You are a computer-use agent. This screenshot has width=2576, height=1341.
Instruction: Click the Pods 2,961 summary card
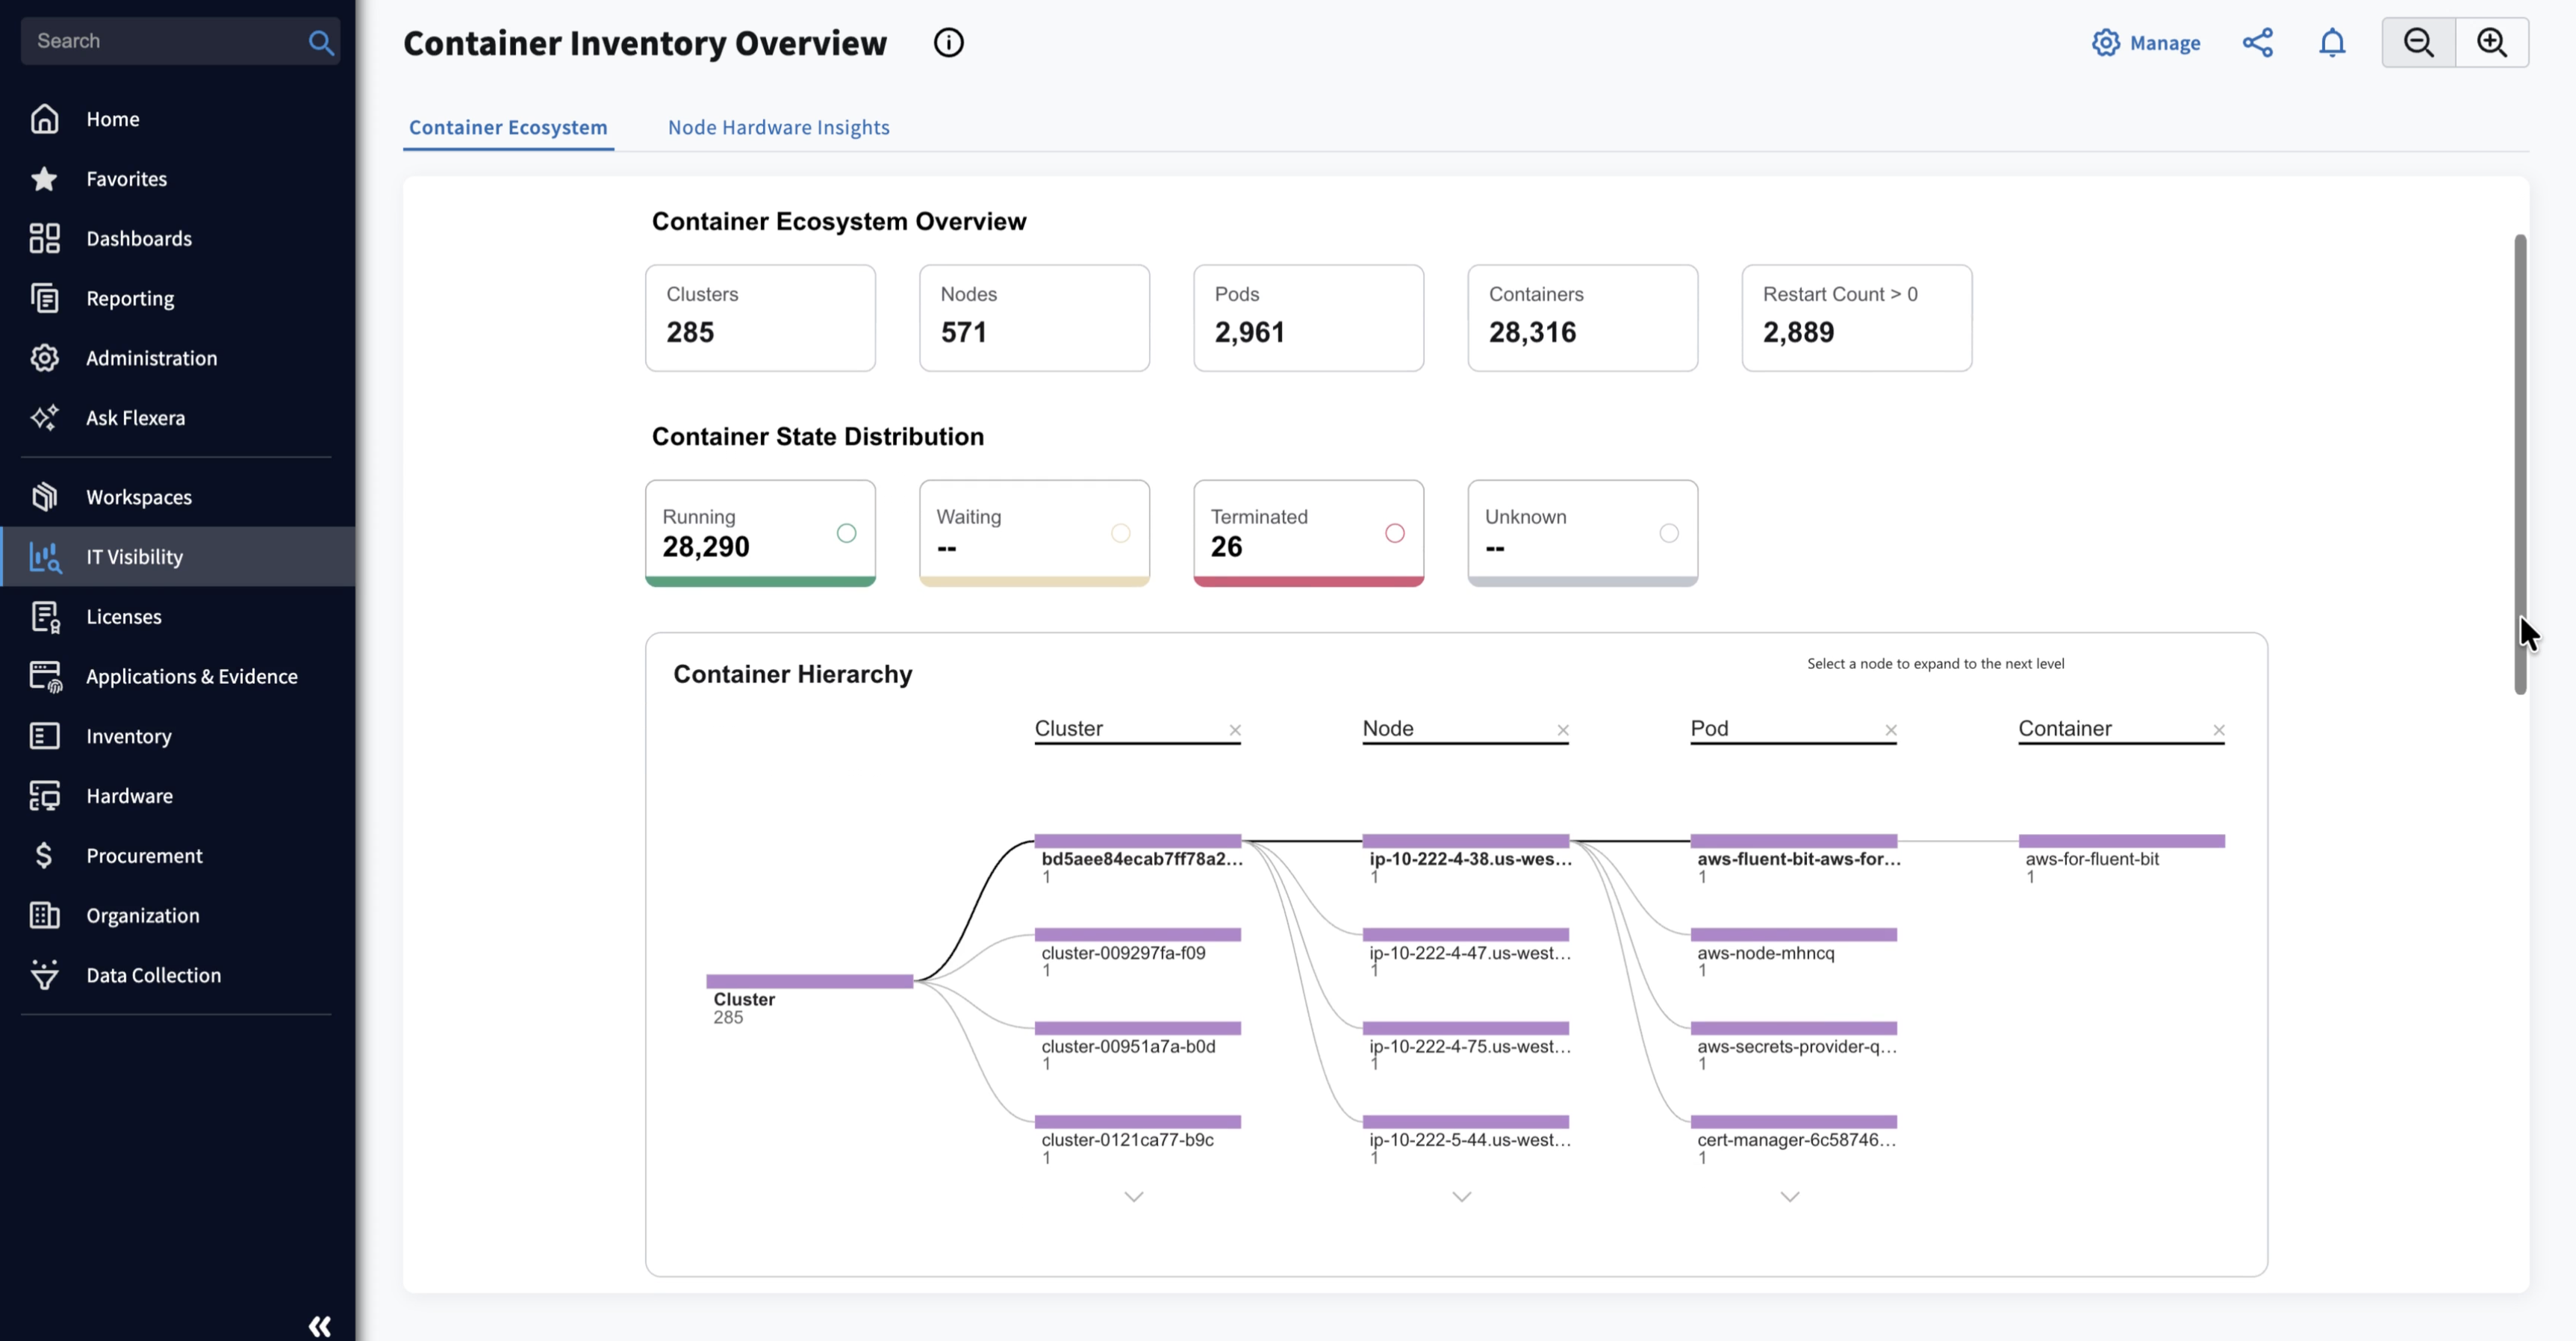coord(1308,318)
